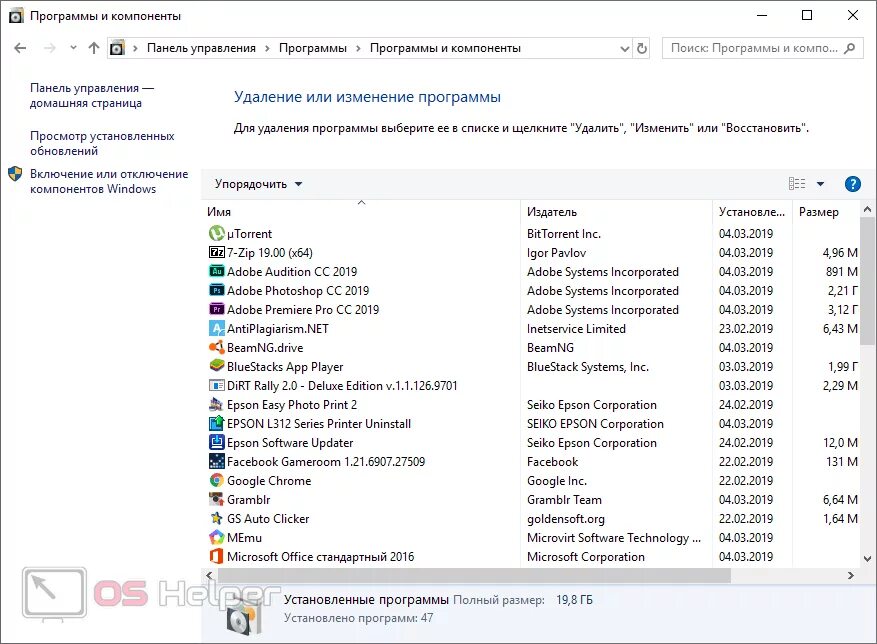Open the address bar history dropdown
Image resolution: width=877 pixels, height=644 pixels.
pos(625,49)
